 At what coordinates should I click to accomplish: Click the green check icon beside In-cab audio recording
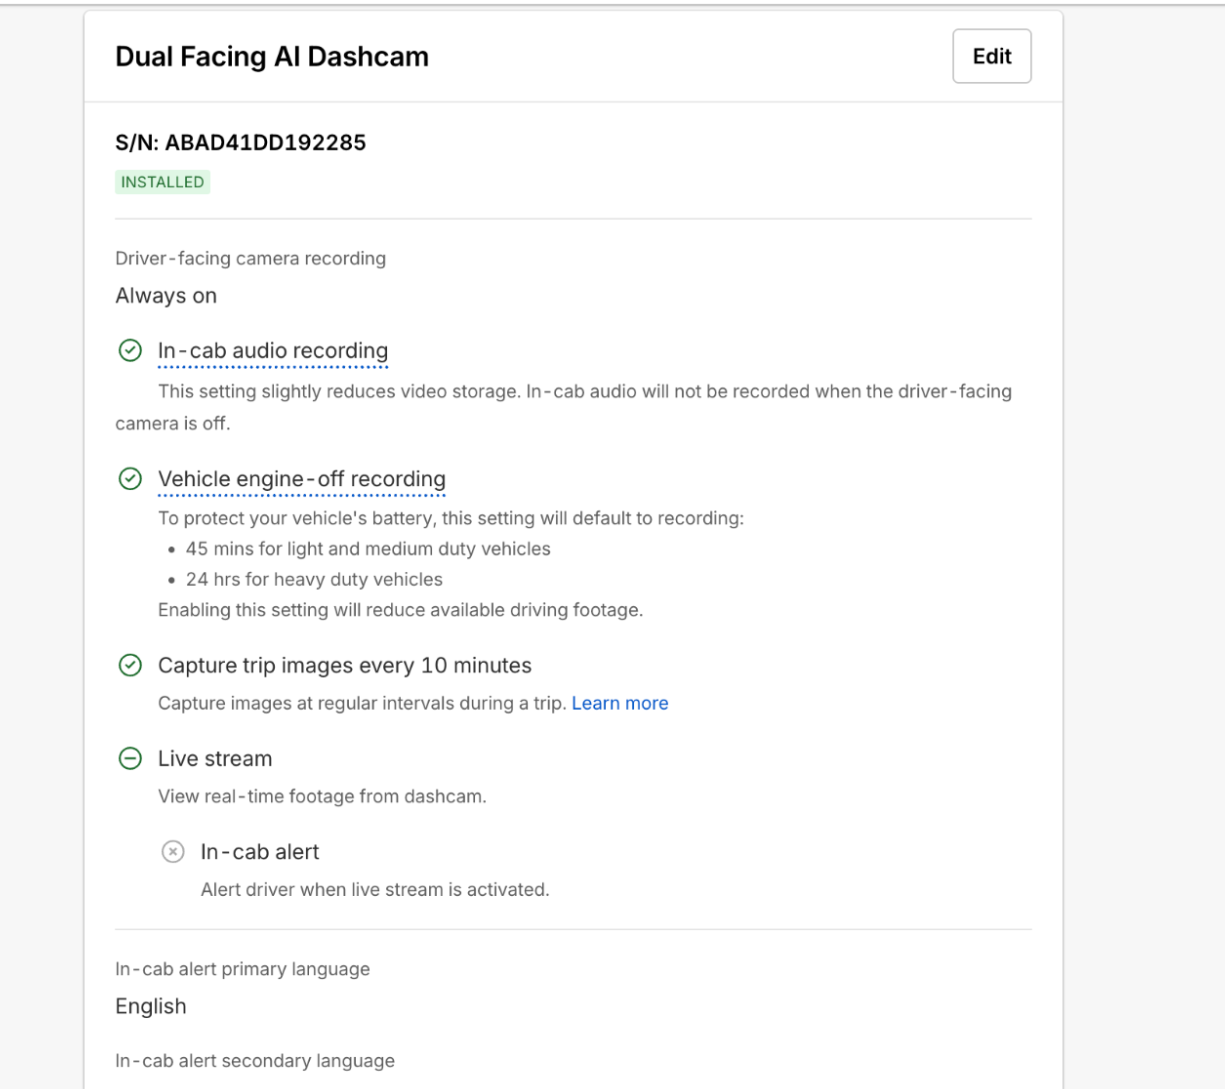coord(130,351)
